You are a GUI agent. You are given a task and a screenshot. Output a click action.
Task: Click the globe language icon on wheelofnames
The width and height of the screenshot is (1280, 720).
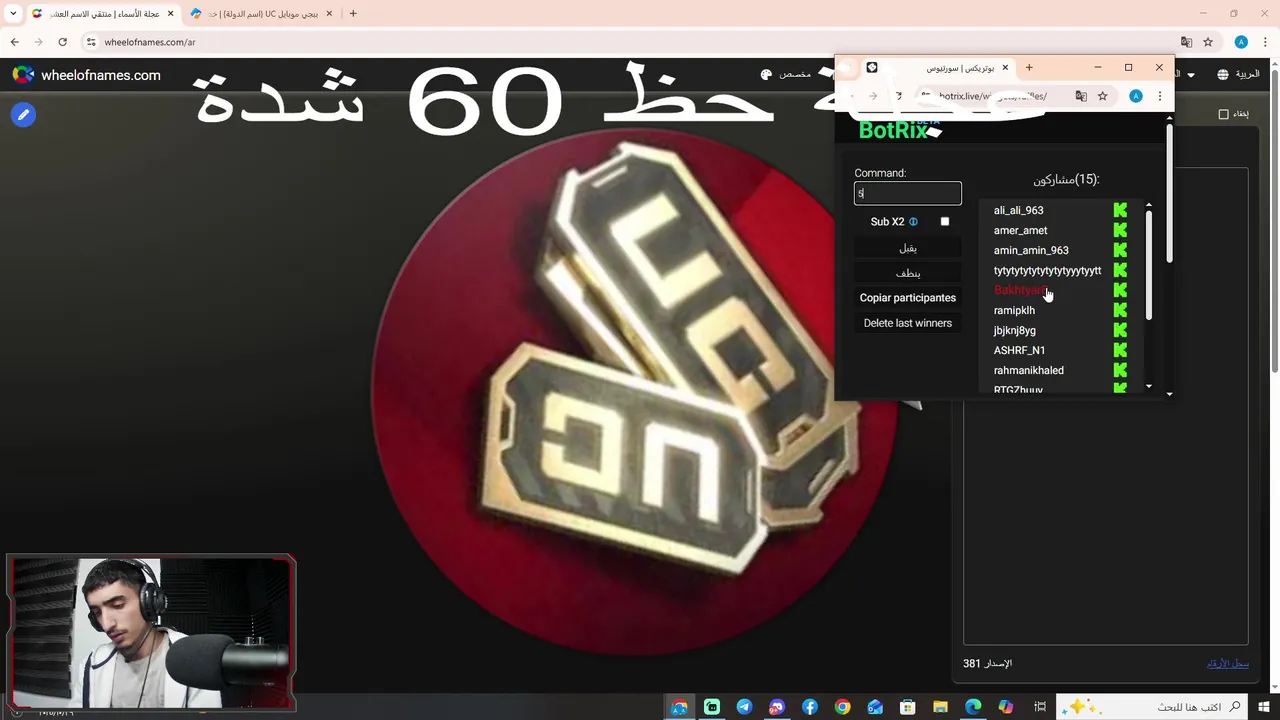[x=1223, y=75]
